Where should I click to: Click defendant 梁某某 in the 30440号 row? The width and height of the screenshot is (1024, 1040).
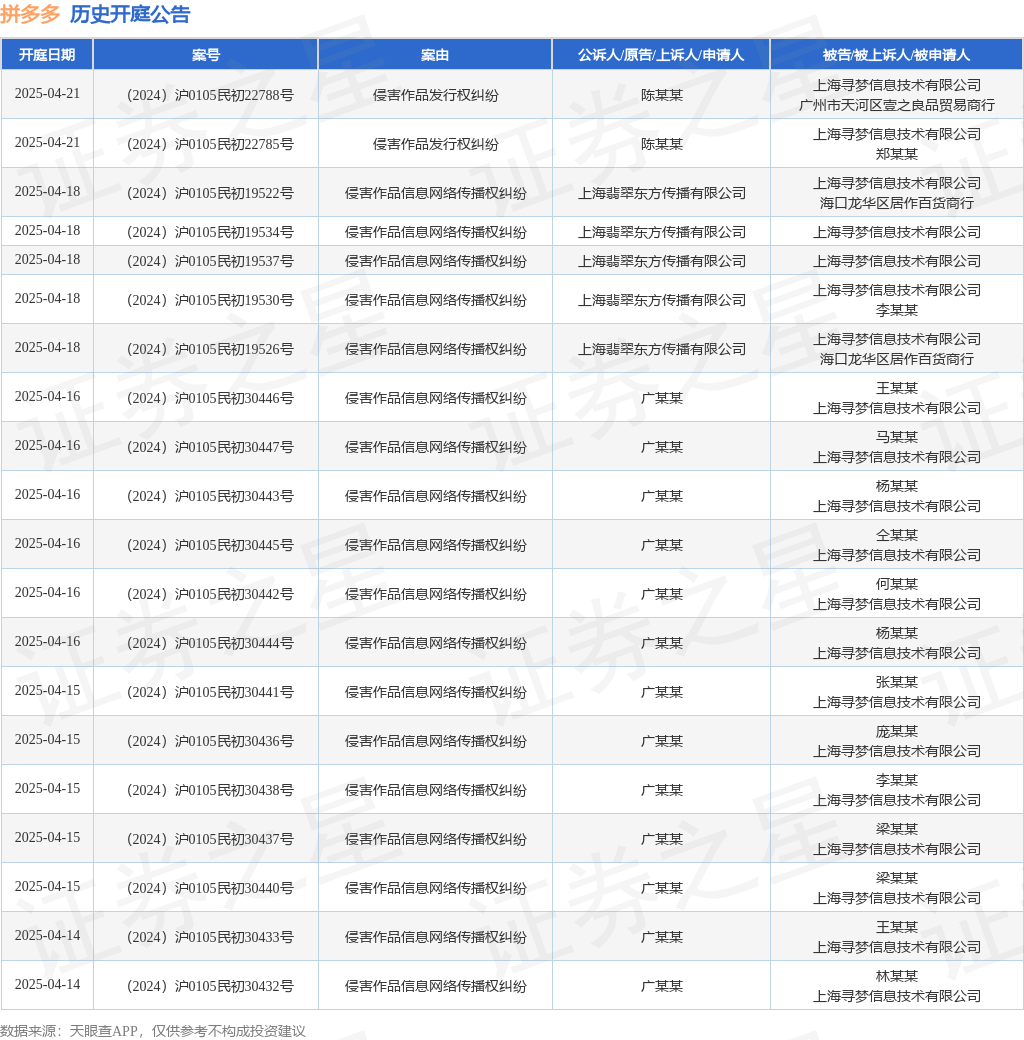(x=897, y=878)
